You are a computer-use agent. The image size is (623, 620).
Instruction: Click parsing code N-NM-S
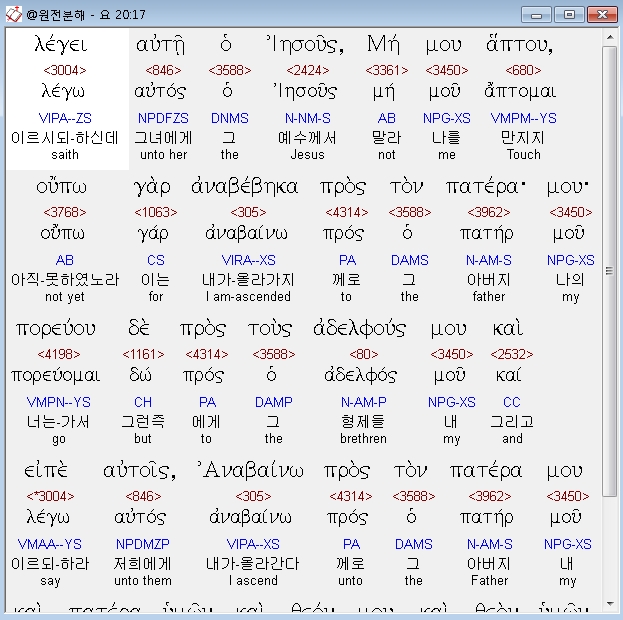tap(308, 118)
